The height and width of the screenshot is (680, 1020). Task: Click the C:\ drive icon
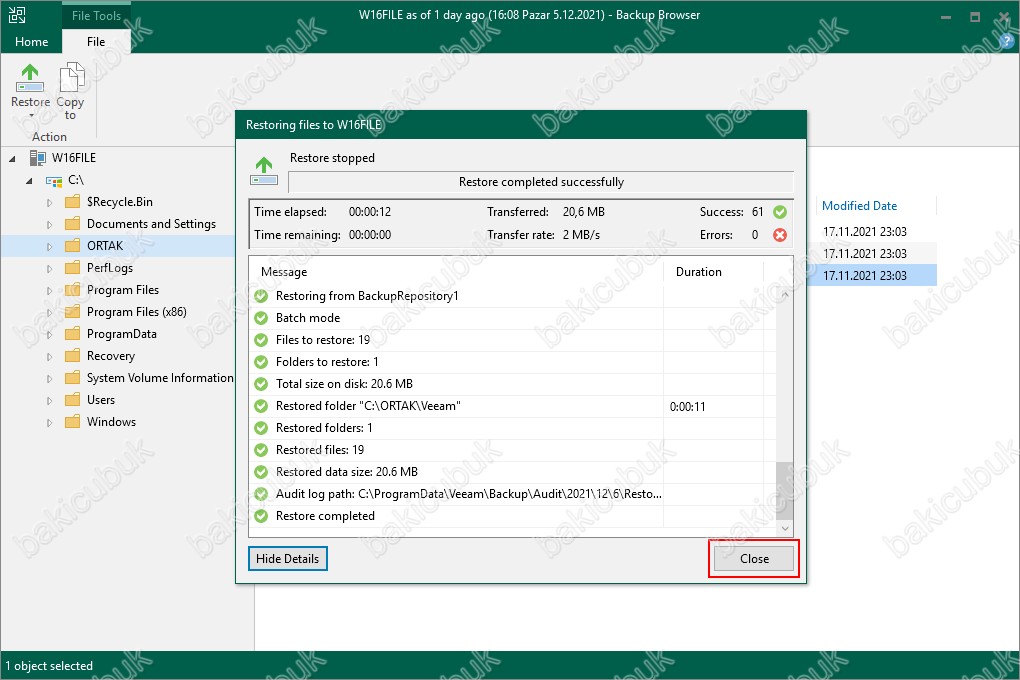click(x=54, y=180)
